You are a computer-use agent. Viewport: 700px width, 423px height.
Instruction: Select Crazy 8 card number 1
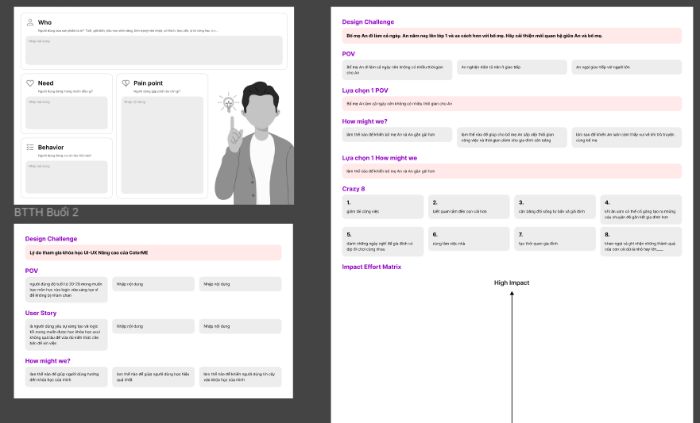(x=383, y=207)
